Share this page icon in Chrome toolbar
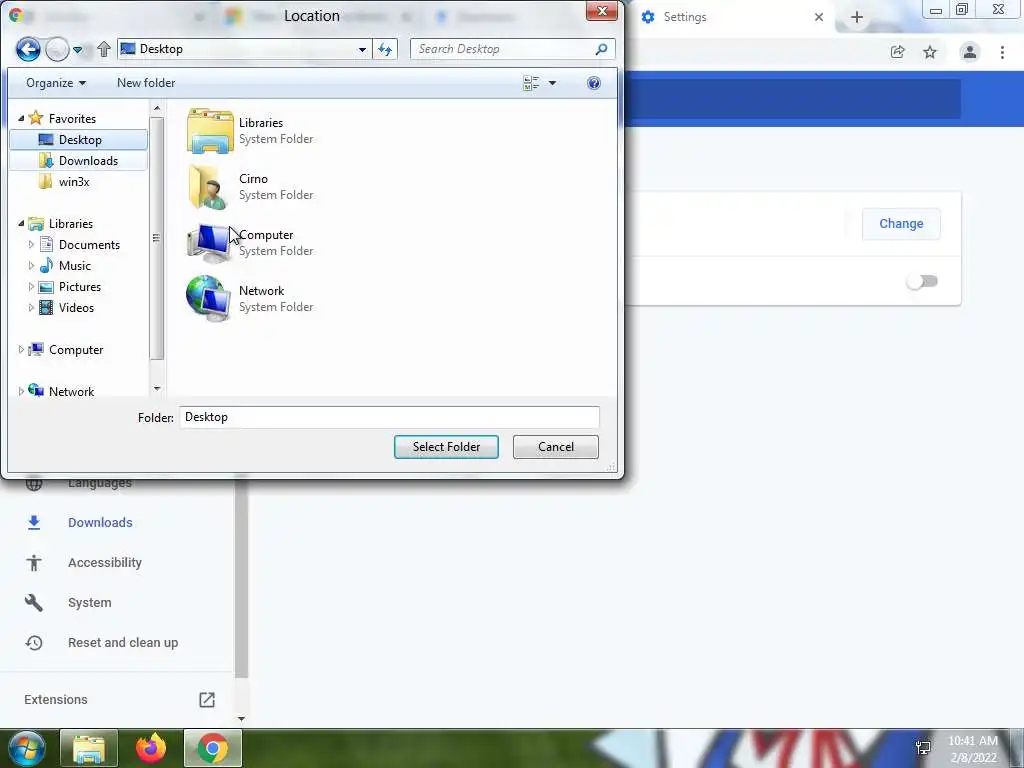1024x768 pixels. pyautogui.click(x=897, y=52)
